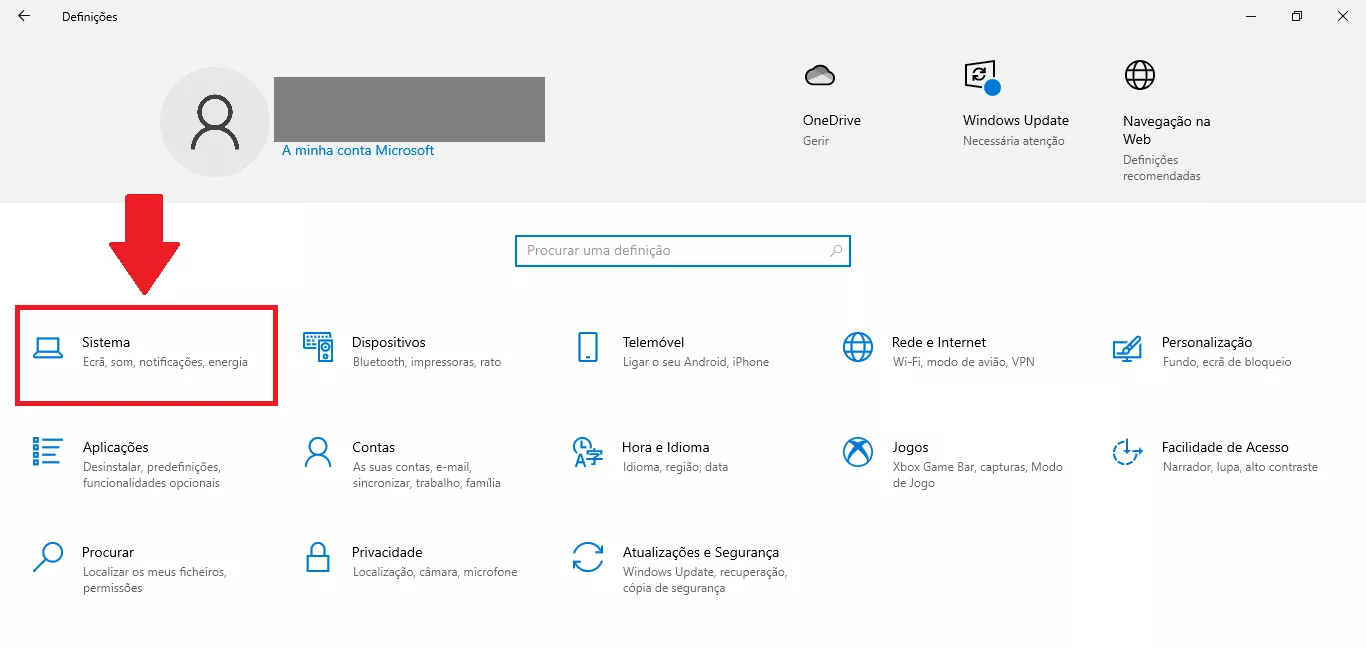Click 'Bluetooth, impressoras, rato' description
The width and height of the screenshot is (1366, 648).
click(427, 362)
